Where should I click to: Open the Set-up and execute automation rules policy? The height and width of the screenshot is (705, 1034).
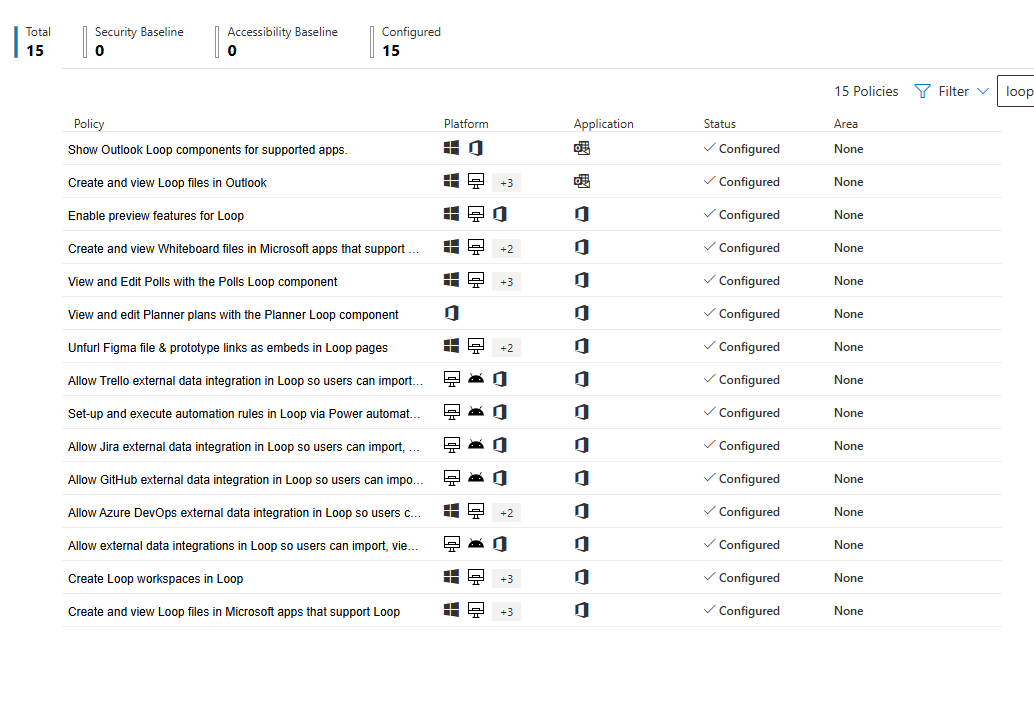(244, 414)
